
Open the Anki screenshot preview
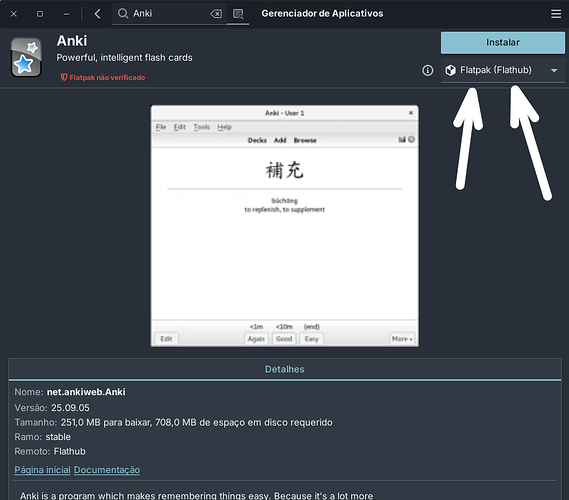[x=284, y=226]
